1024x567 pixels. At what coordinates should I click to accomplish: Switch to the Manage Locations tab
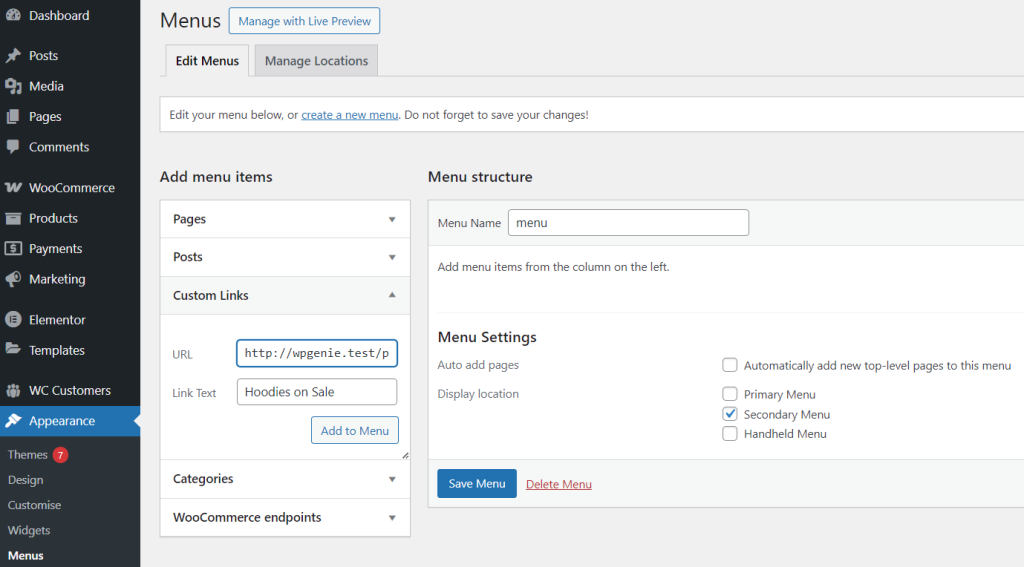(x=316, y=61)
